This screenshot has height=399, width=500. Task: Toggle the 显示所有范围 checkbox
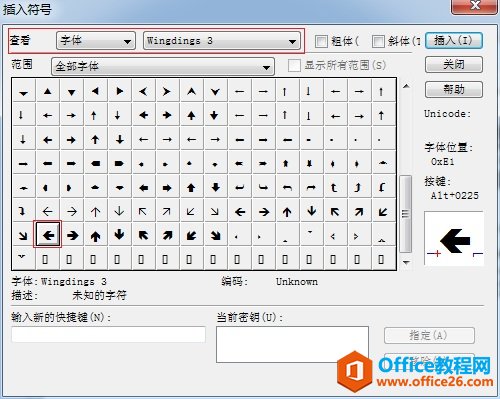(x=294, y=65)
